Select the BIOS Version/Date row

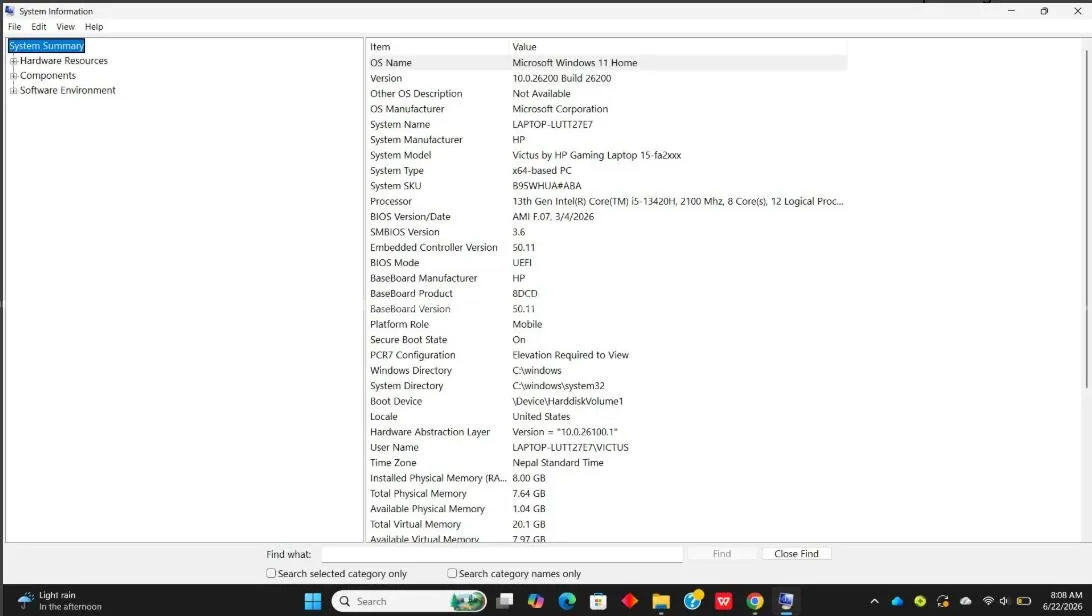[x=607, y=216]
